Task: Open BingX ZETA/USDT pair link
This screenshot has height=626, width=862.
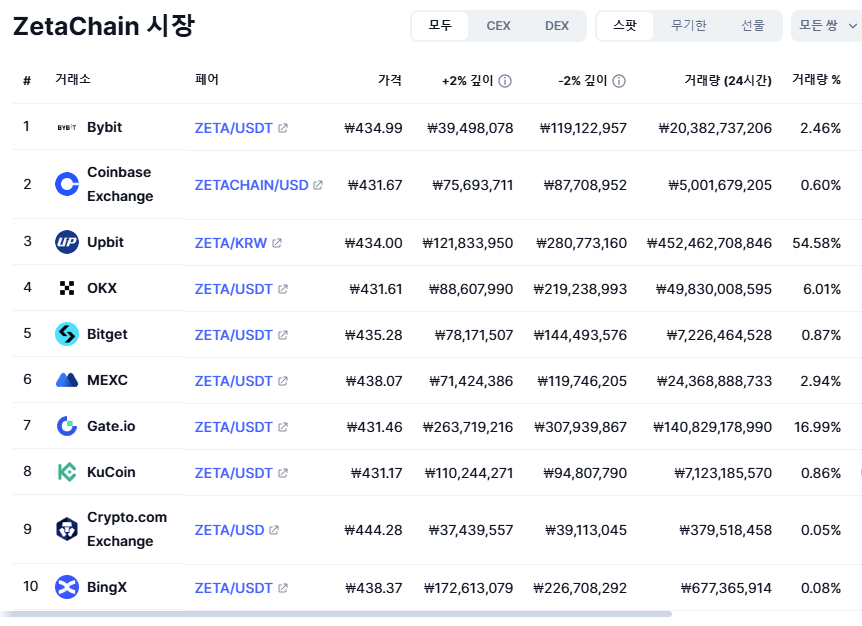Action: tap(233, 588)
